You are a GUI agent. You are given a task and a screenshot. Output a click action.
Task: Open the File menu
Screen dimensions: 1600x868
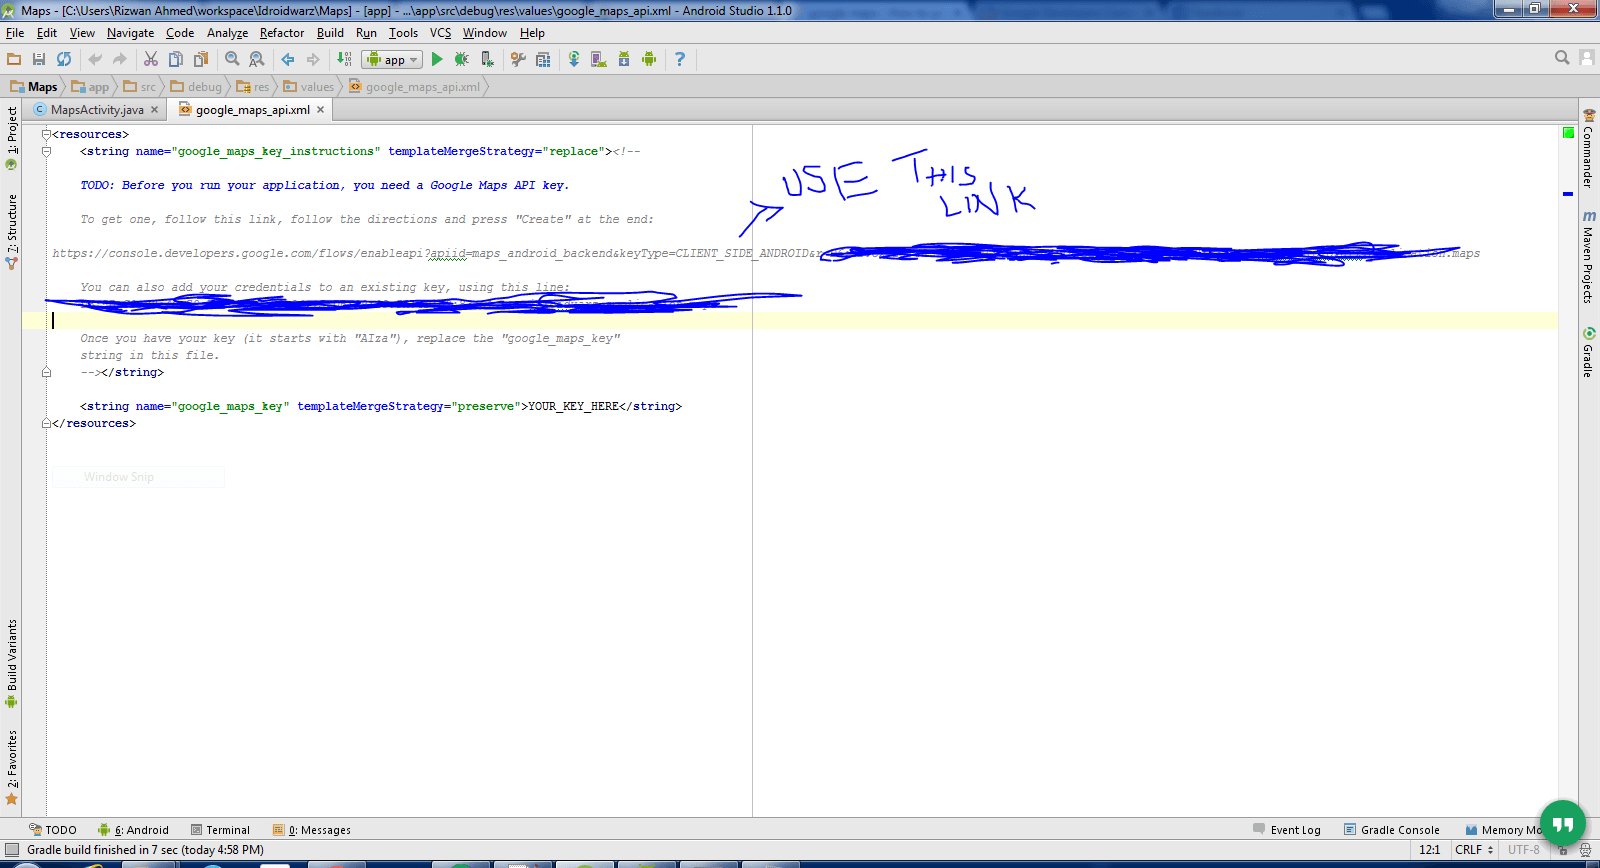[x=15, y=33]
